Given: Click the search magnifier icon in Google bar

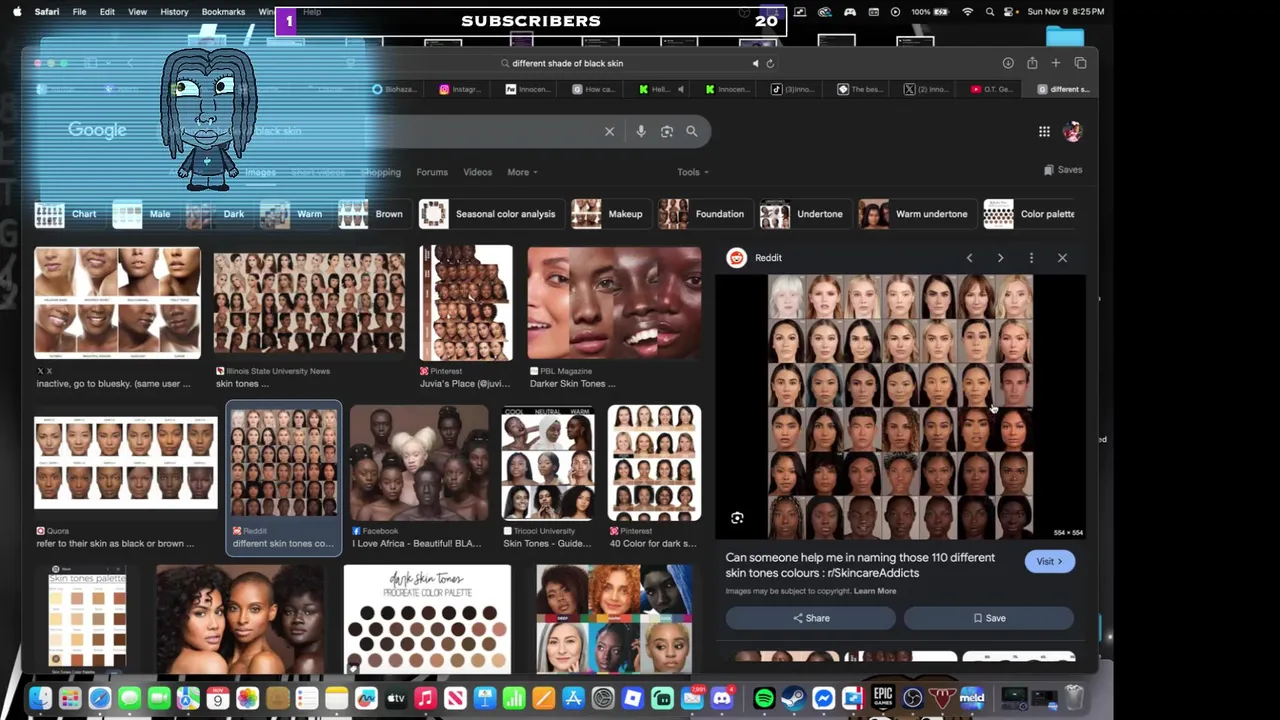Looking at the screenshot, I should 691,131.
